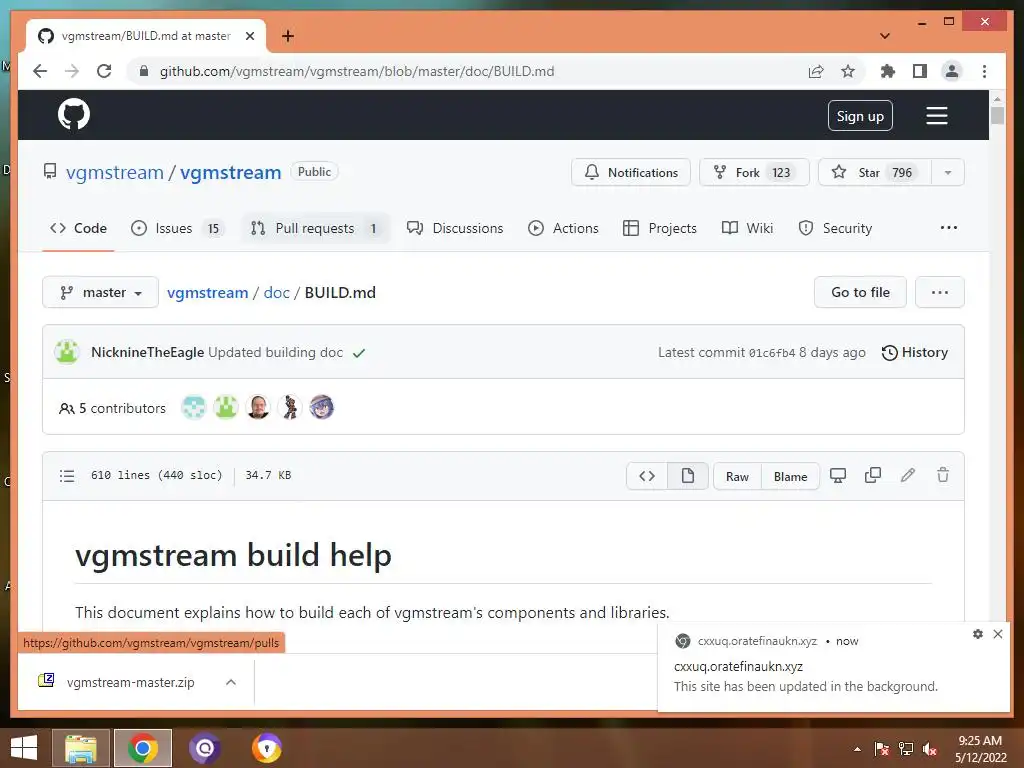
Task: Open the Updated building doc commit message
Action: click(276, 352)
